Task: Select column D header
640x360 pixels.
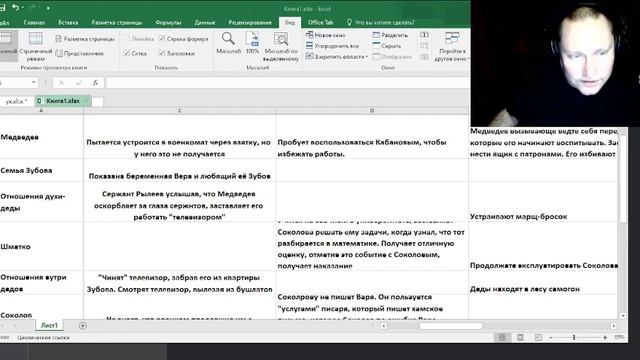Action: (x=372, y=111)
